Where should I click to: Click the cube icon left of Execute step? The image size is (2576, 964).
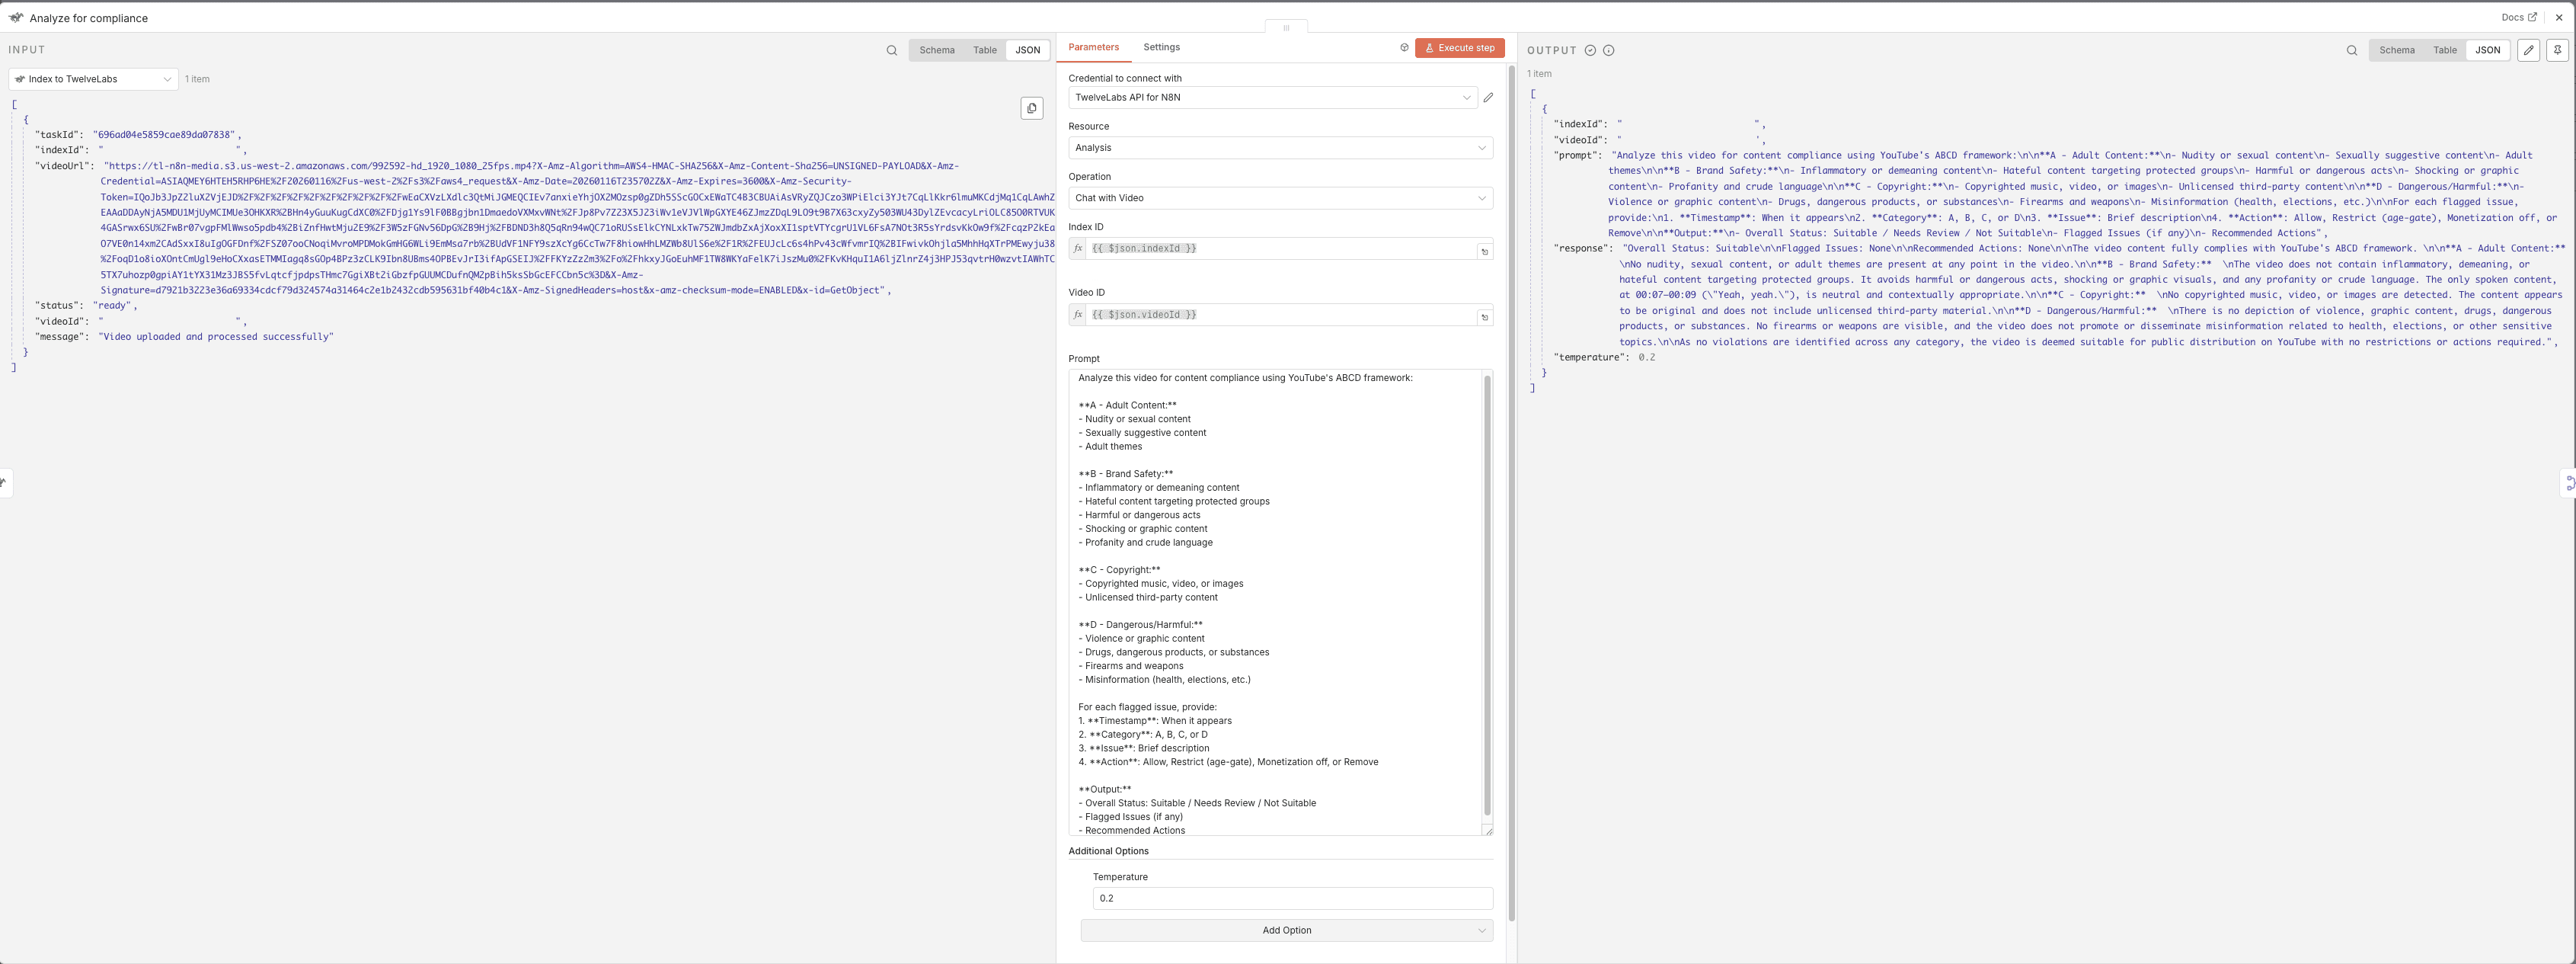coord(1404,48)
